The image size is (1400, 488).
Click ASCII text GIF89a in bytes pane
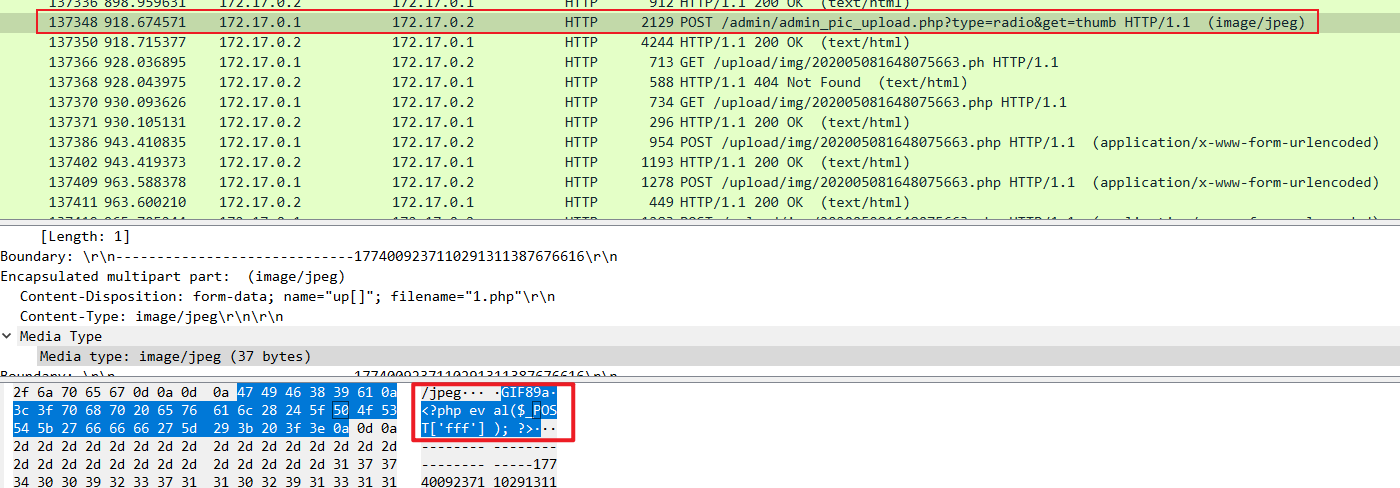pyautogui.click(x=526, y=392)
